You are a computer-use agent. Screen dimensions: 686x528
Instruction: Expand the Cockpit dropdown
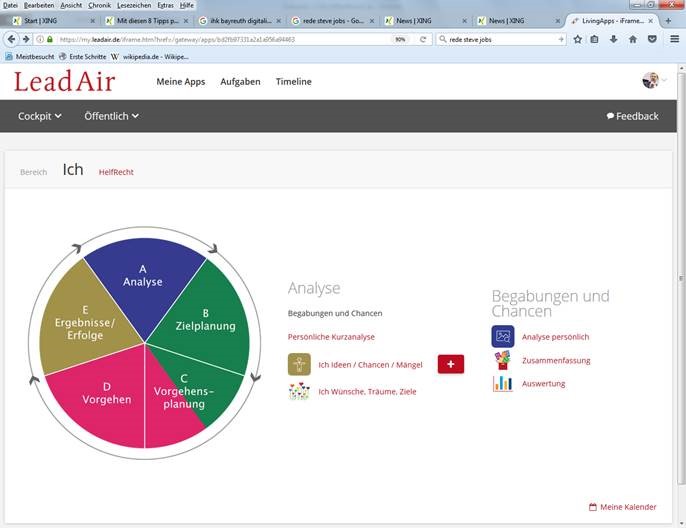click(x=40, y=116)
